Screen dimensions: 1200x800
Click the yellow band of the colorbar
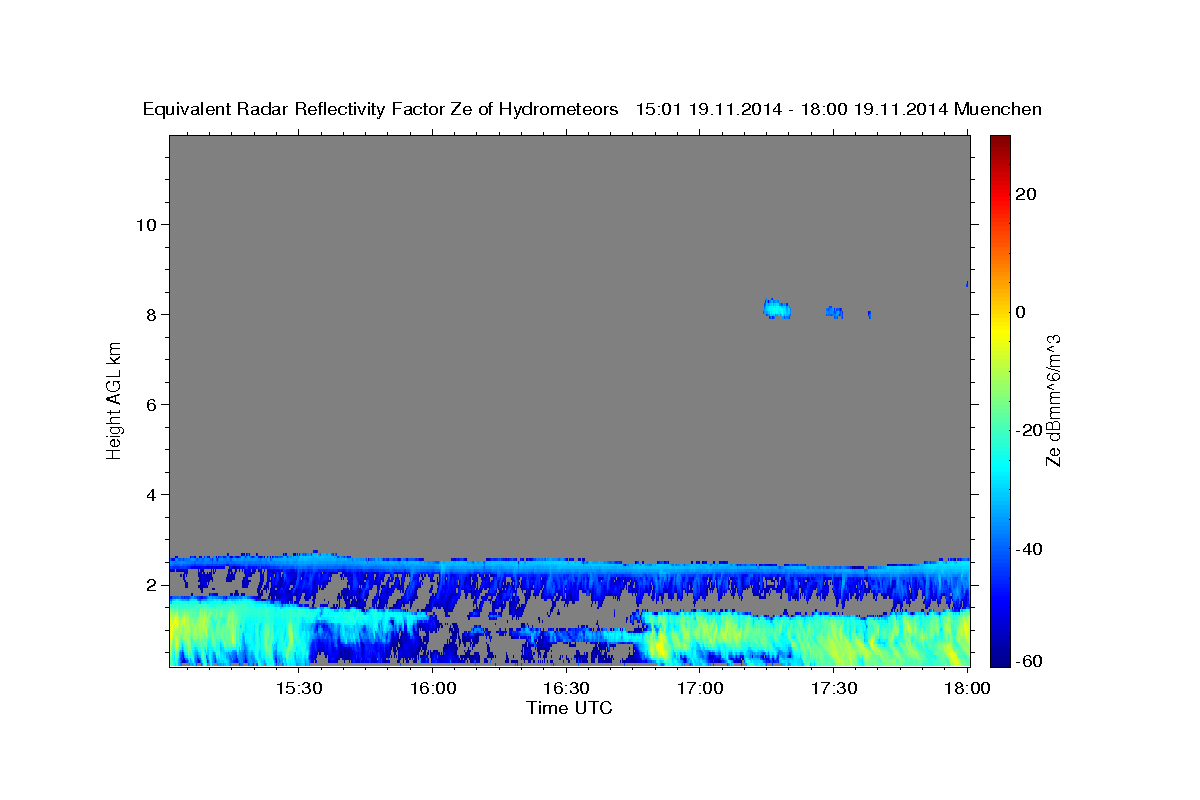tap(1000, 330)
